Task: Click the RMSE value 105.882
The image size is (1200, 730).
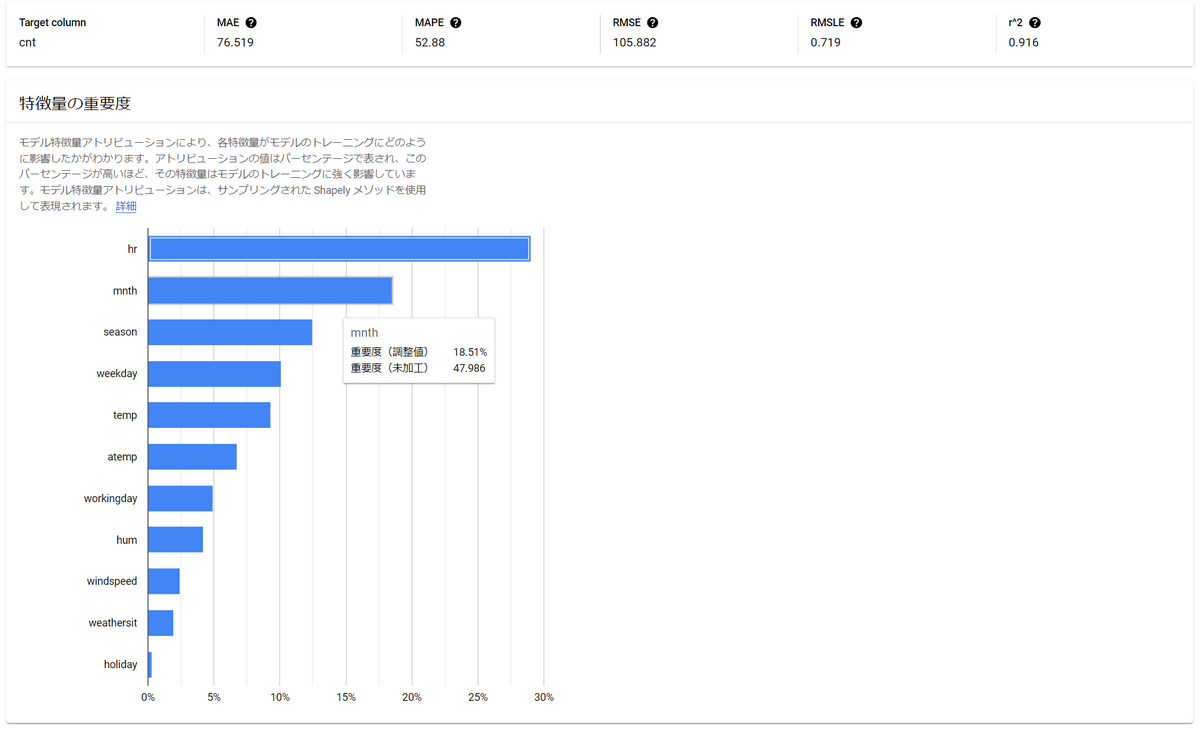Action: tap(635, 43)
